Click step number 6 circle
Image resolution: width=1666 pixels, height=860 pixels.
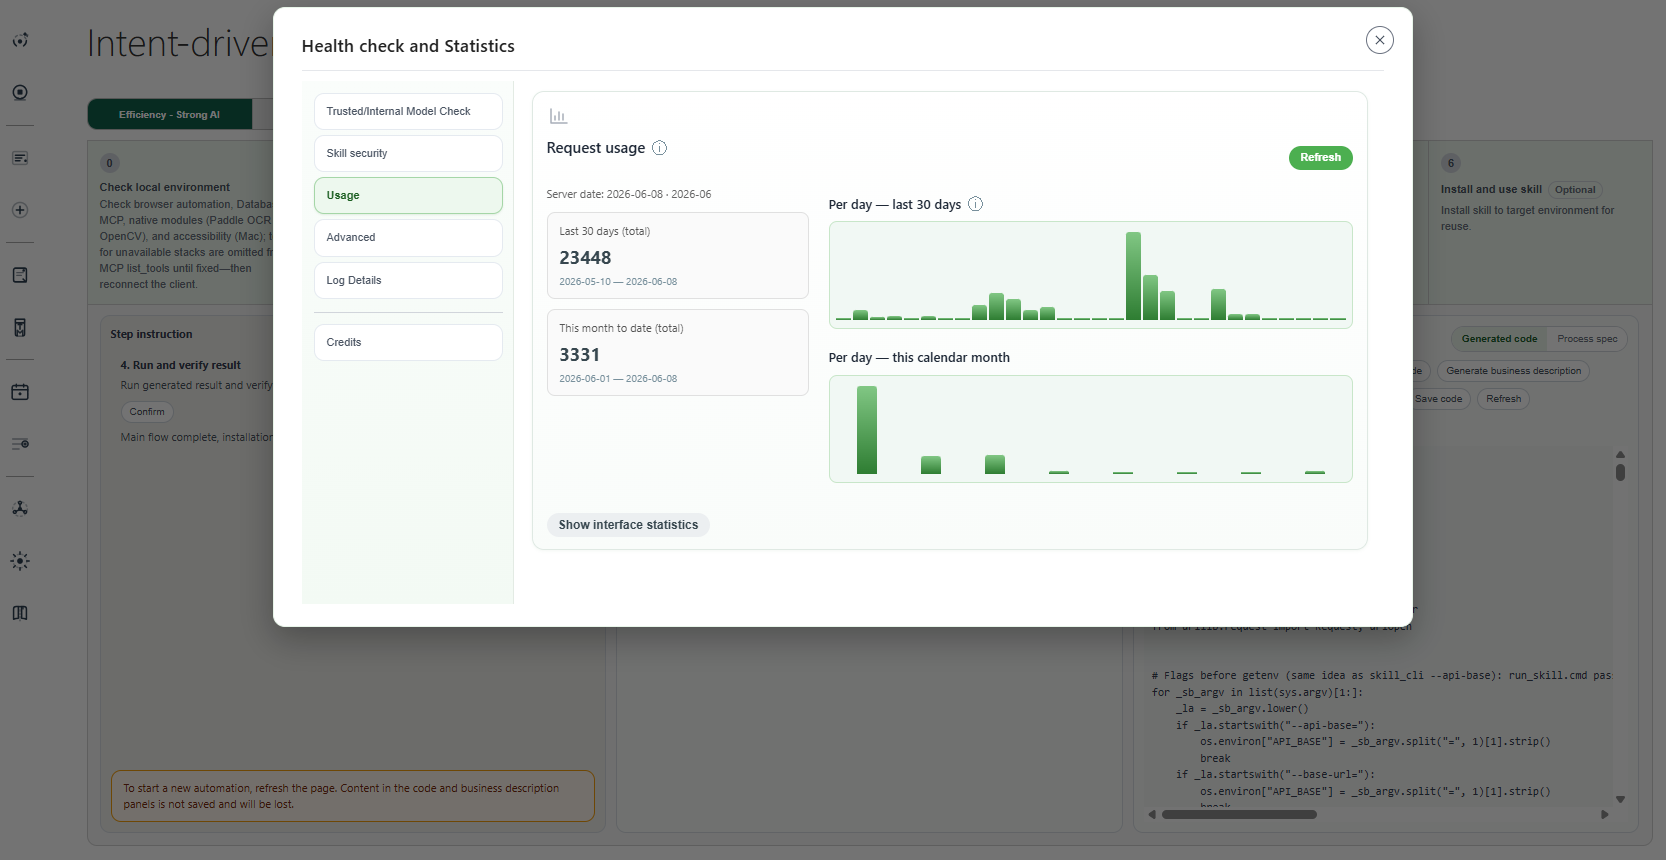(x=1451, y=163)
